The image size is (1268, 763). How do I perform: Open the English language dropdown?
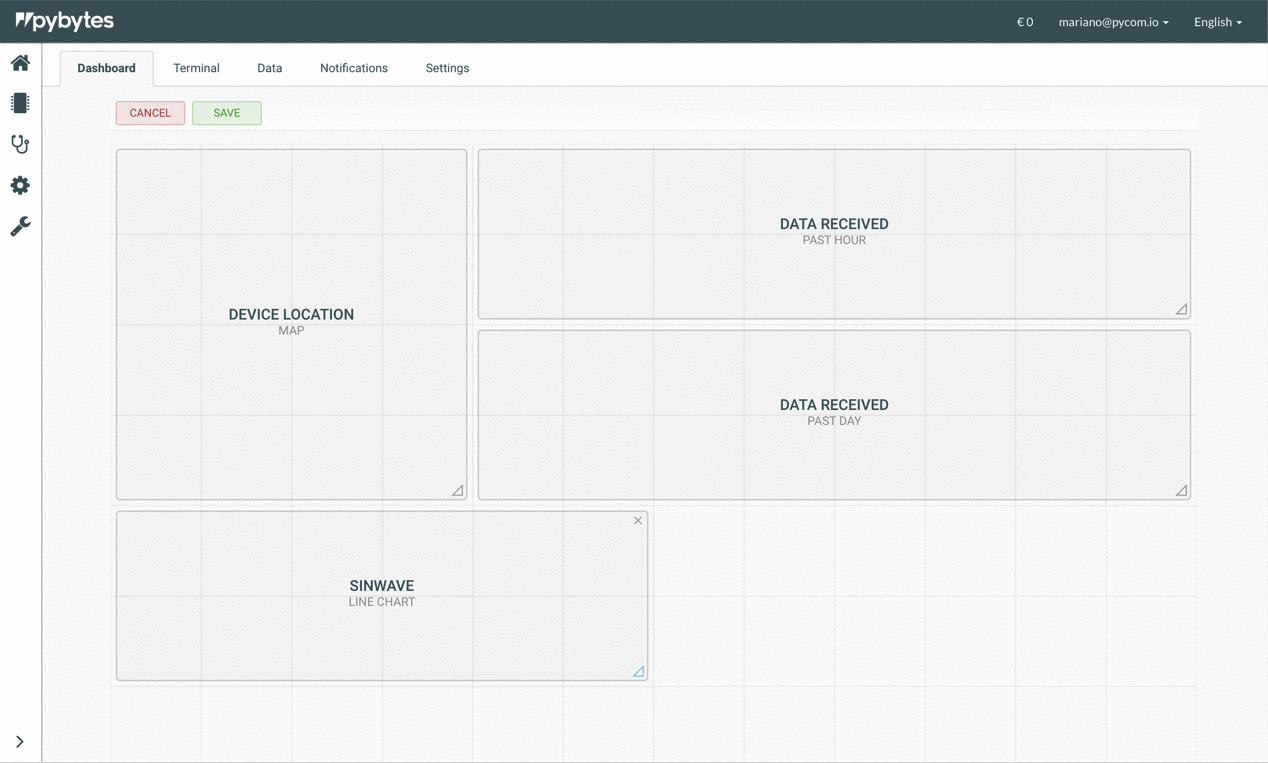coord(1218,22)
